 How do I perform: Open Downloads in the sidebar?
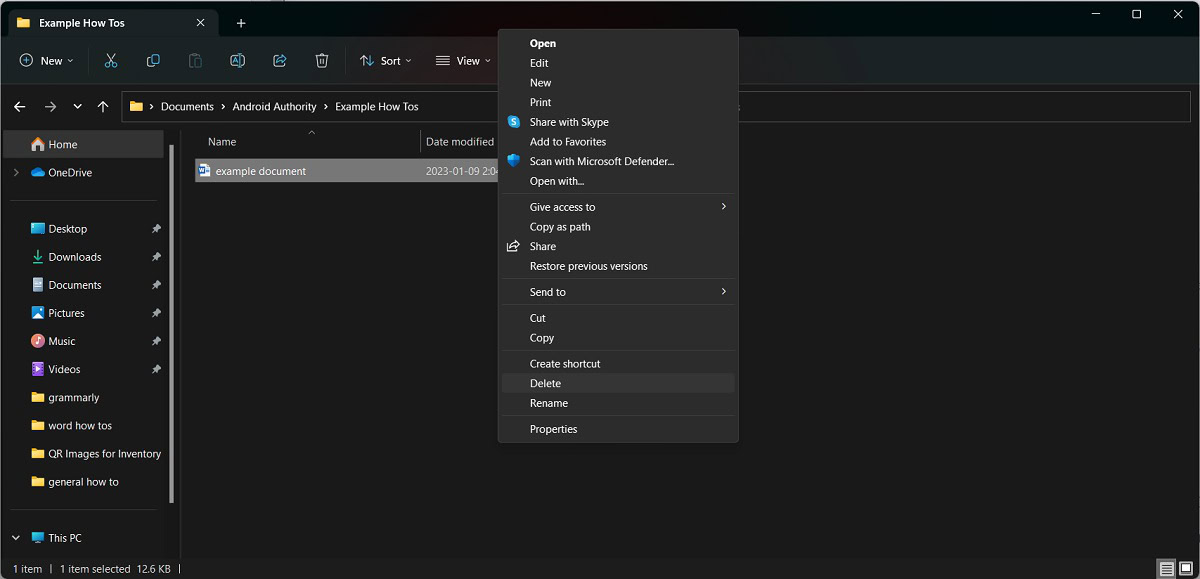(x=75, y=257)
